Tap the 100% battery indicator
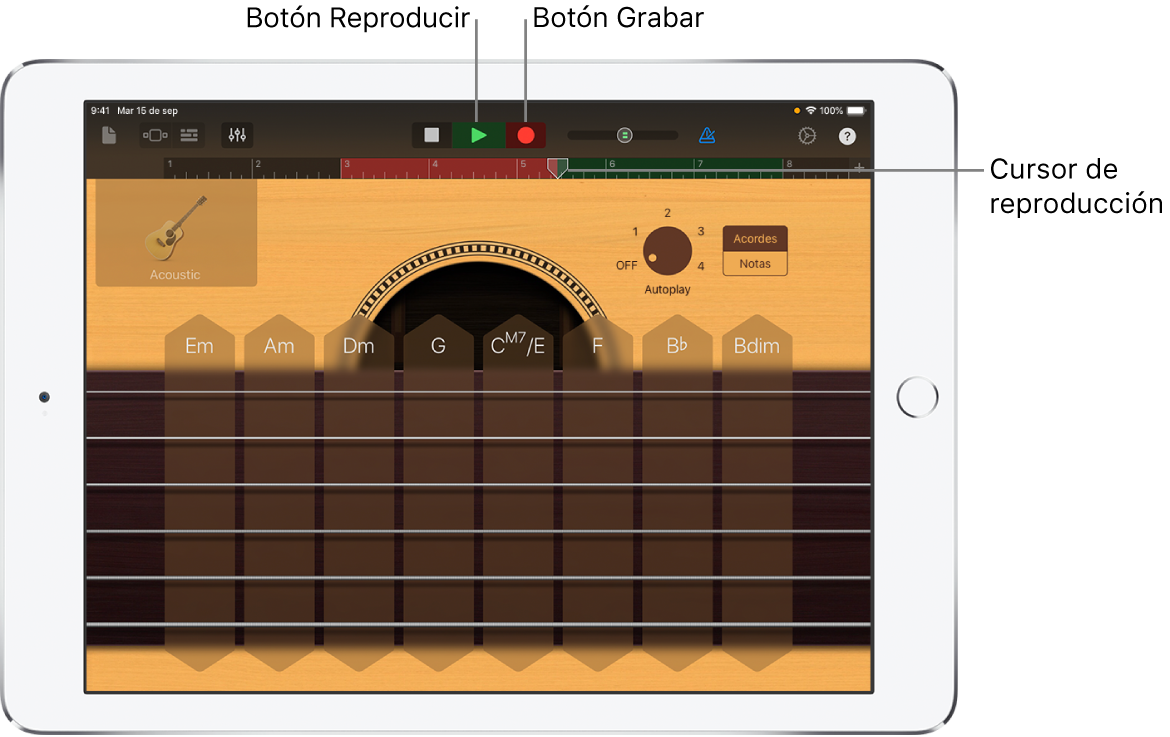Screen dimensions: 1170x737 [x=842, y=110]
